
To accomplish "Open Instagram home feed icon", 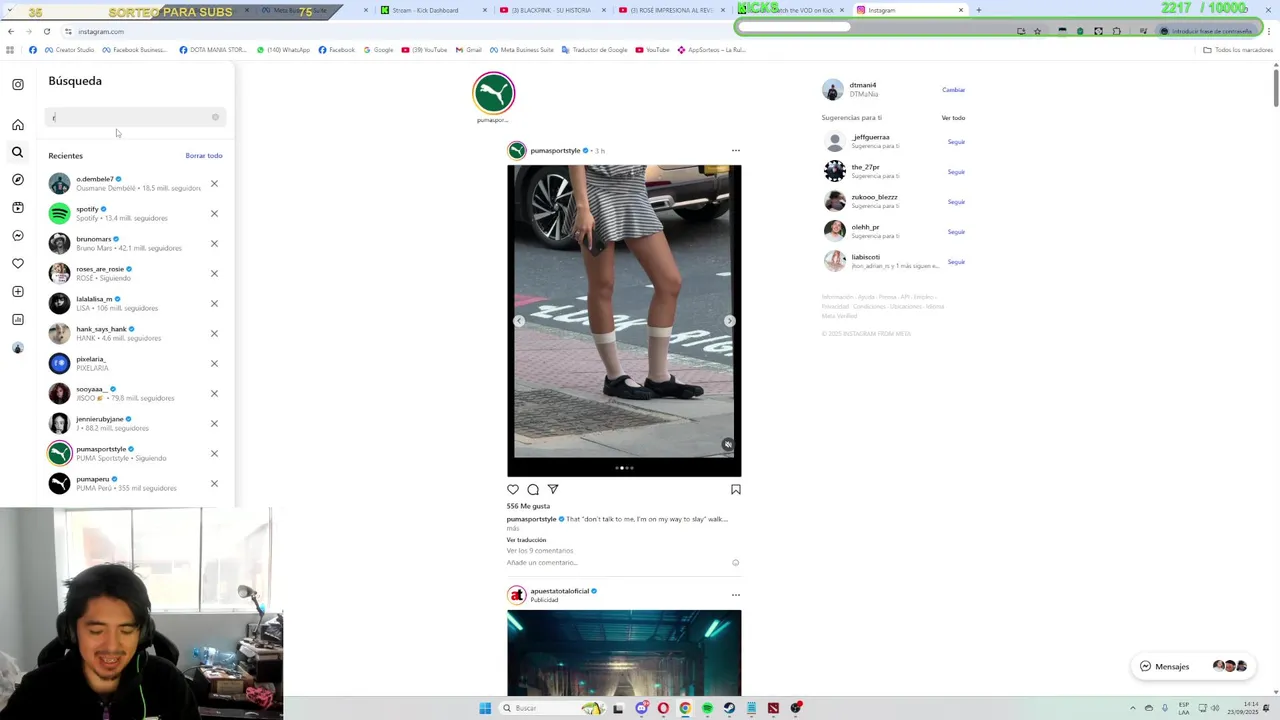I will (x=17, y=125).
